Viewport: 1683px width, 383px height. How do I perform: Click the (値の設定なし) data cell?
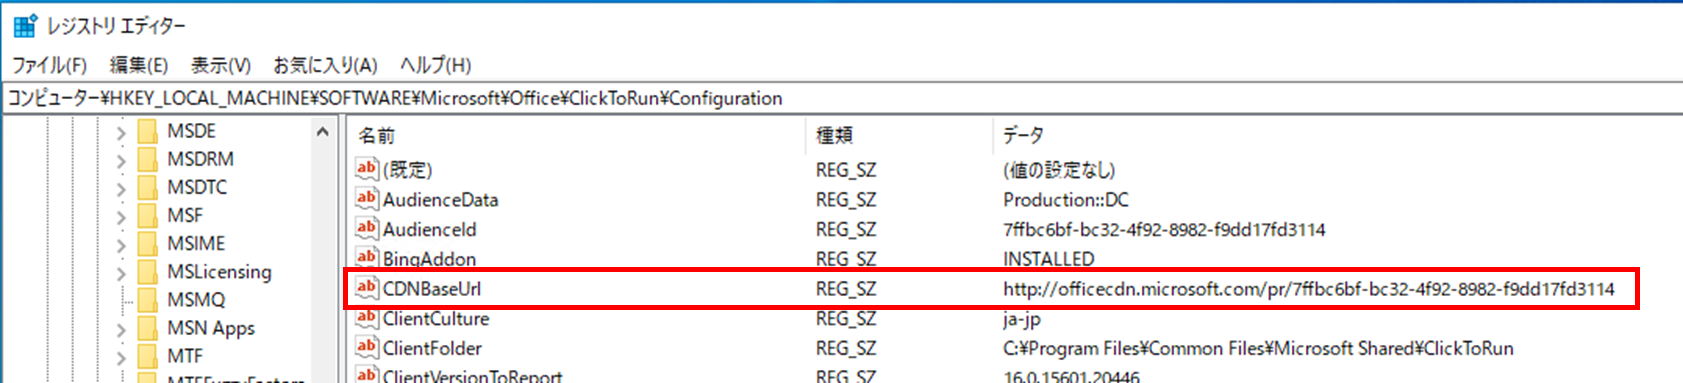pyautogui.click(x=1059, y=170)
